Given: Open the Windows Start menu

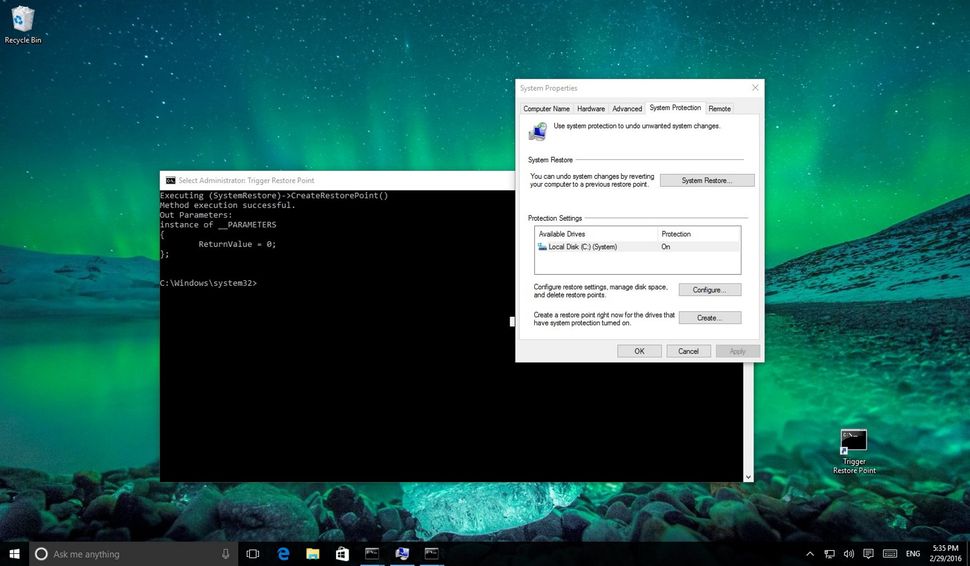Looking at the screenshot, I should tap(14, 554).
